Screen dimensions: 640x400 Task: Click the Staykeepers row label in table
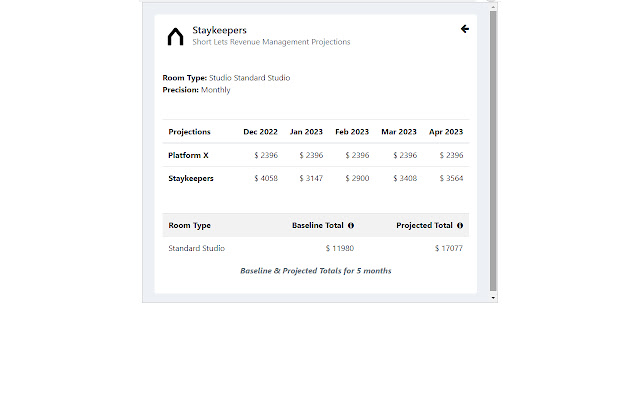[x=191, y=178]
